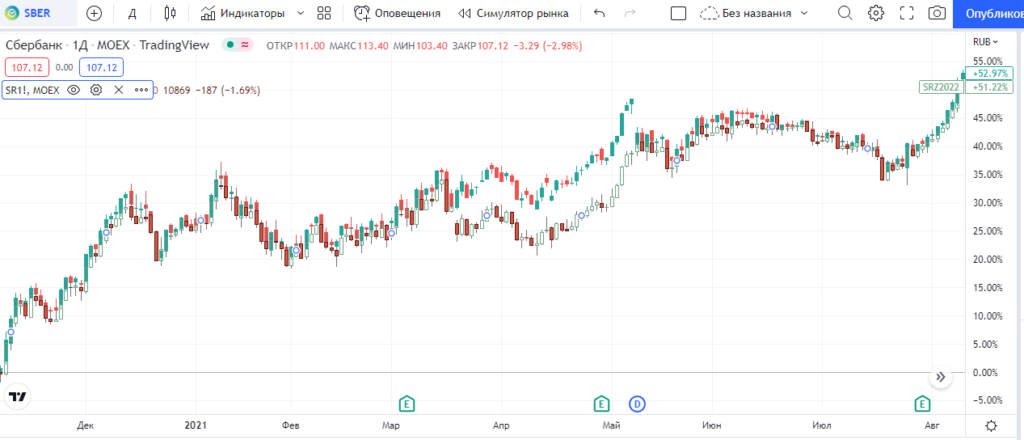Click the Дек label on the time axis

[86, 426]
